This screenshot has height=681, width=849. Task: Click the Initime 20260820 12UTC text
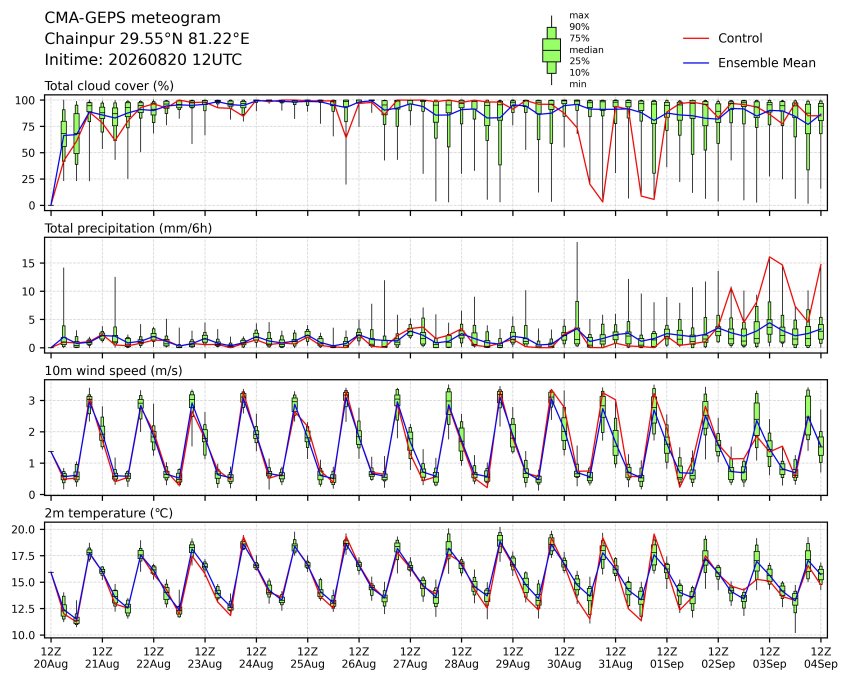pyautogui.click(x=143, y=60)
